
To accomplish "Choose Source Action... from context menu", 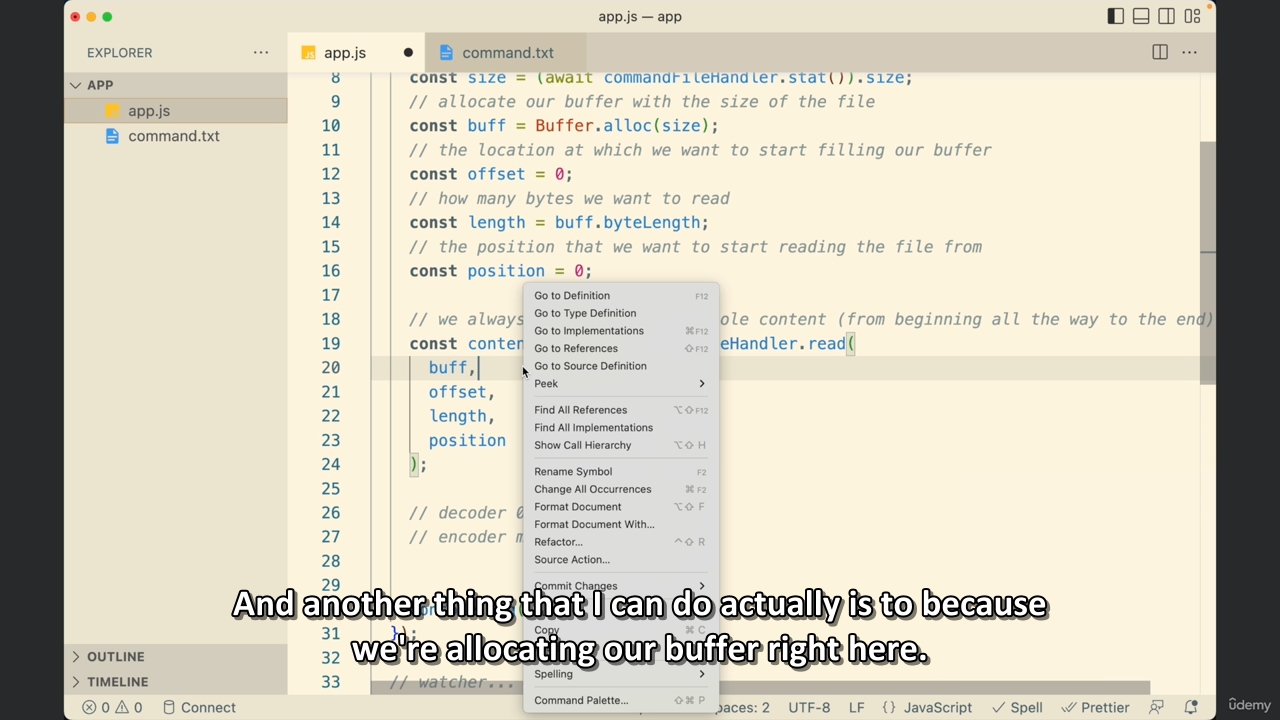I will (x=620, y=560).
